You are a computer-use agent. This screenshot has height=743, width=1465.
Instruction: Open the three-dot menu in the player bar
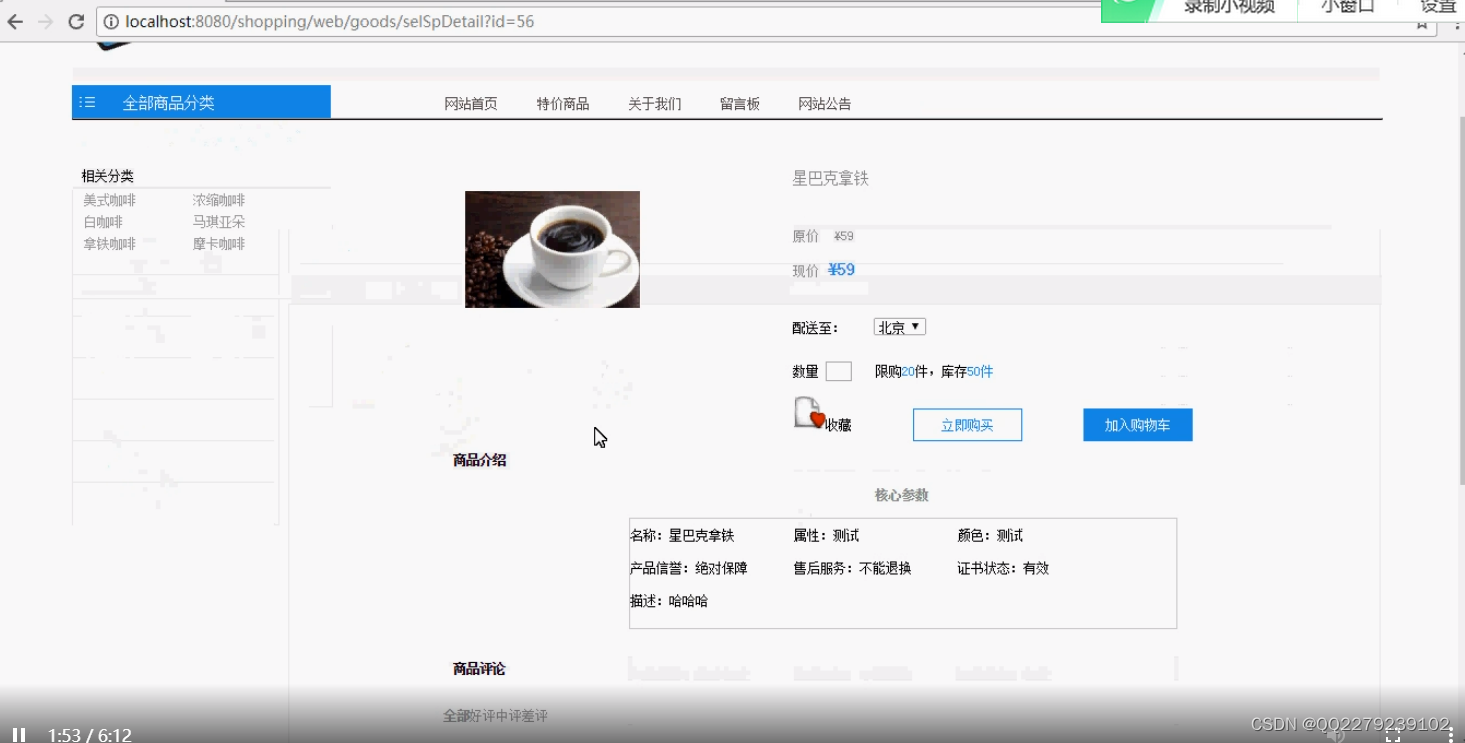(1451, 736)
